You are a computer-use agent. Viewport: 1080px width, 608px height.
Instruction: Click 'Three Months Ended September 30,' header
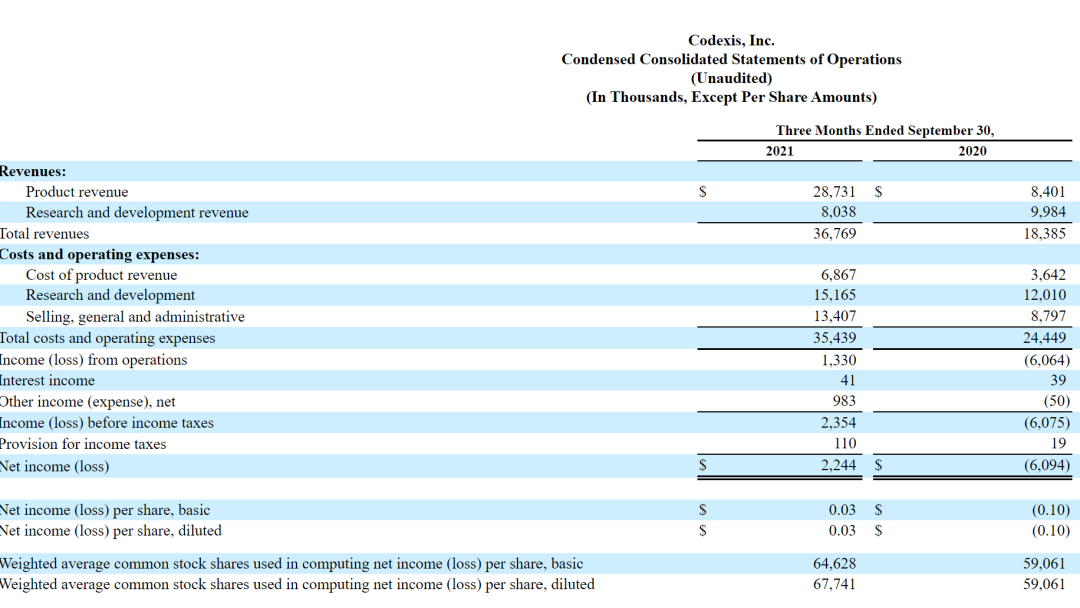[884, 130]
